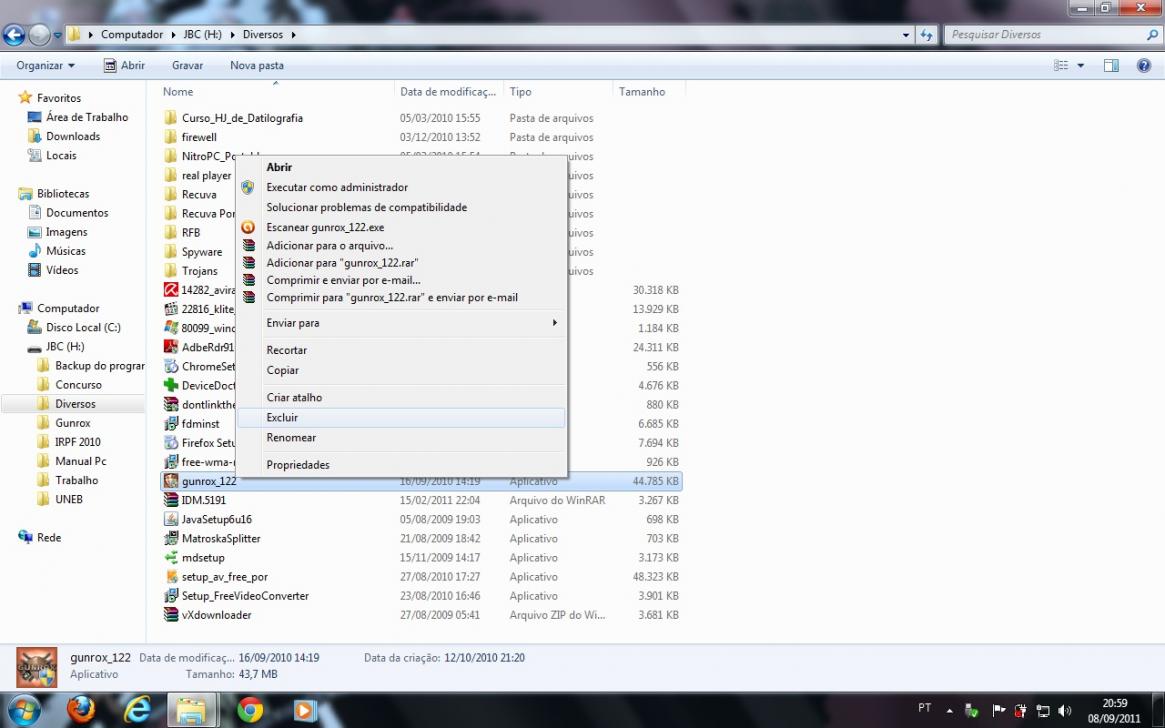Click the help question mark icon
Image resolution: width=1165 pixels, height=728 pixels.
1144,65
